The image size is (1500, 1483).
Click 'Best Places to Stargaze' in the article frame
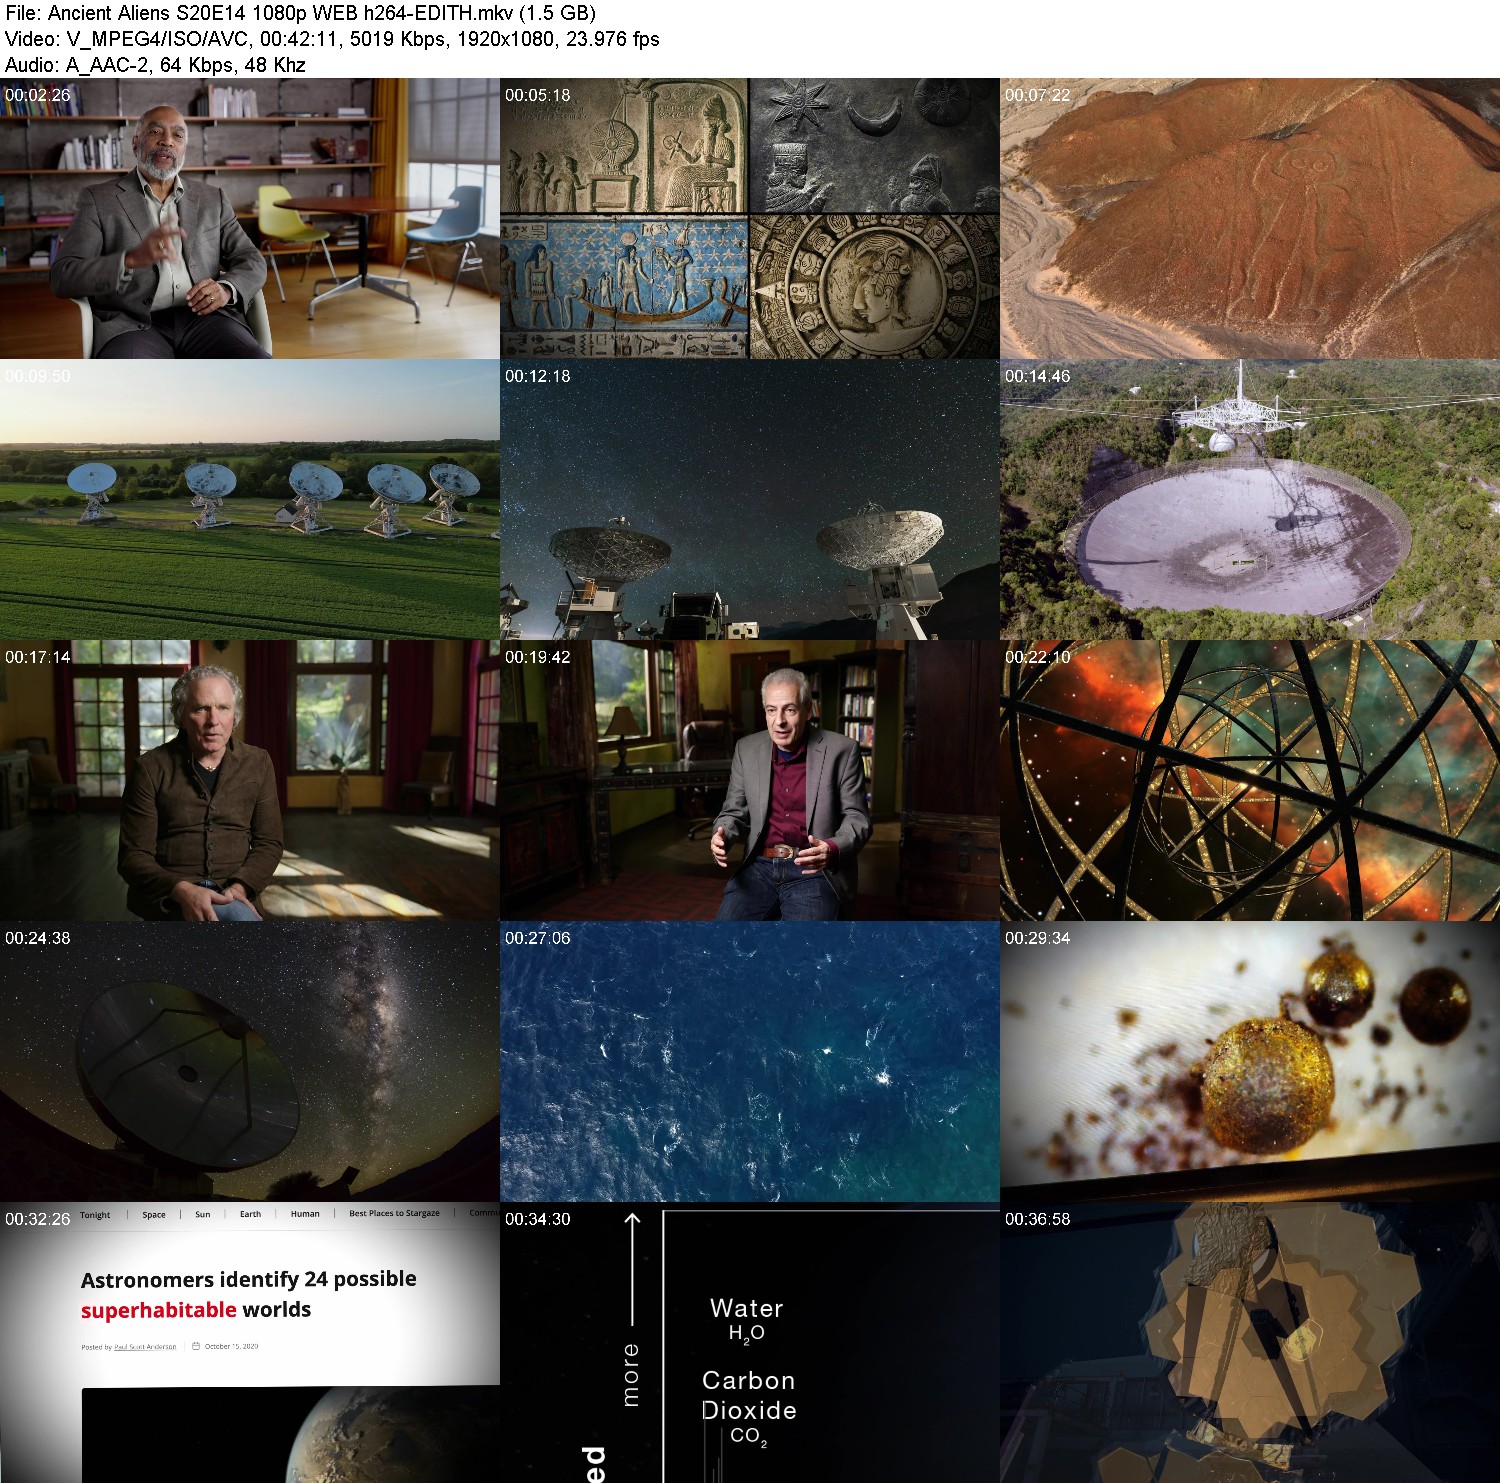point(394,1213)
